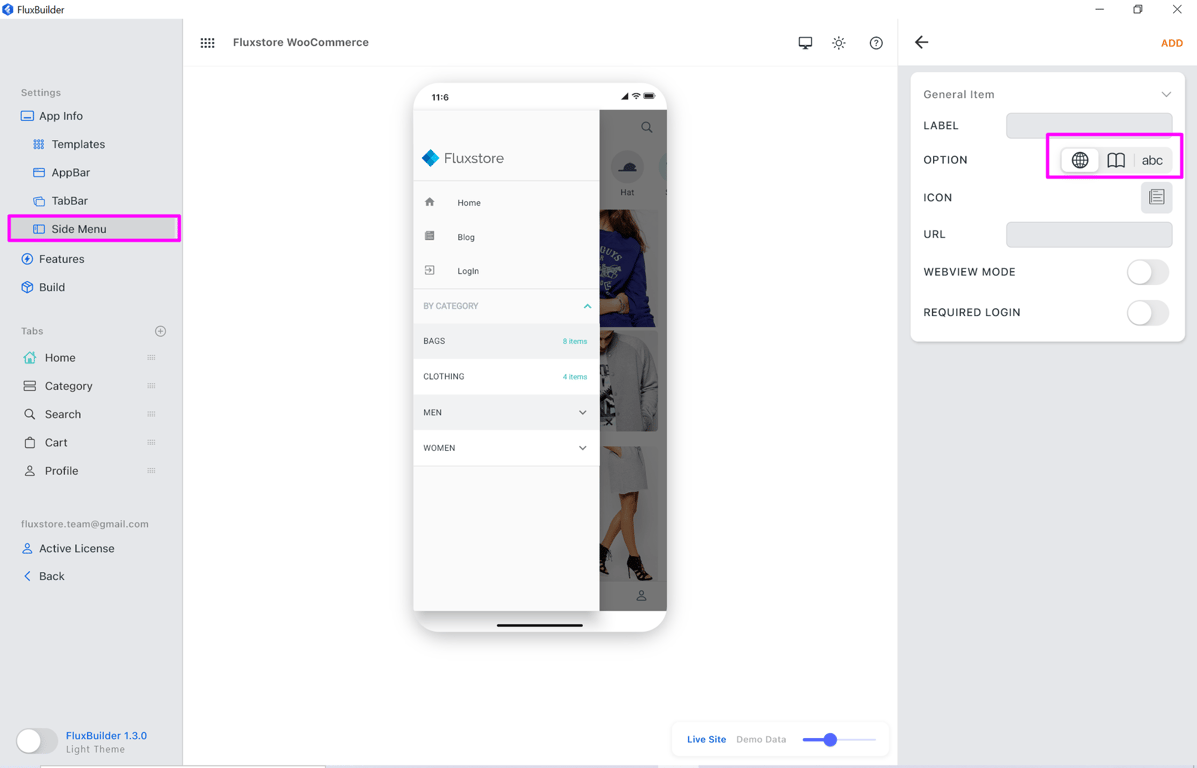Open TabBar settings
The image size is (1197, 768).
pyautogui.click(x=60, y=201)
